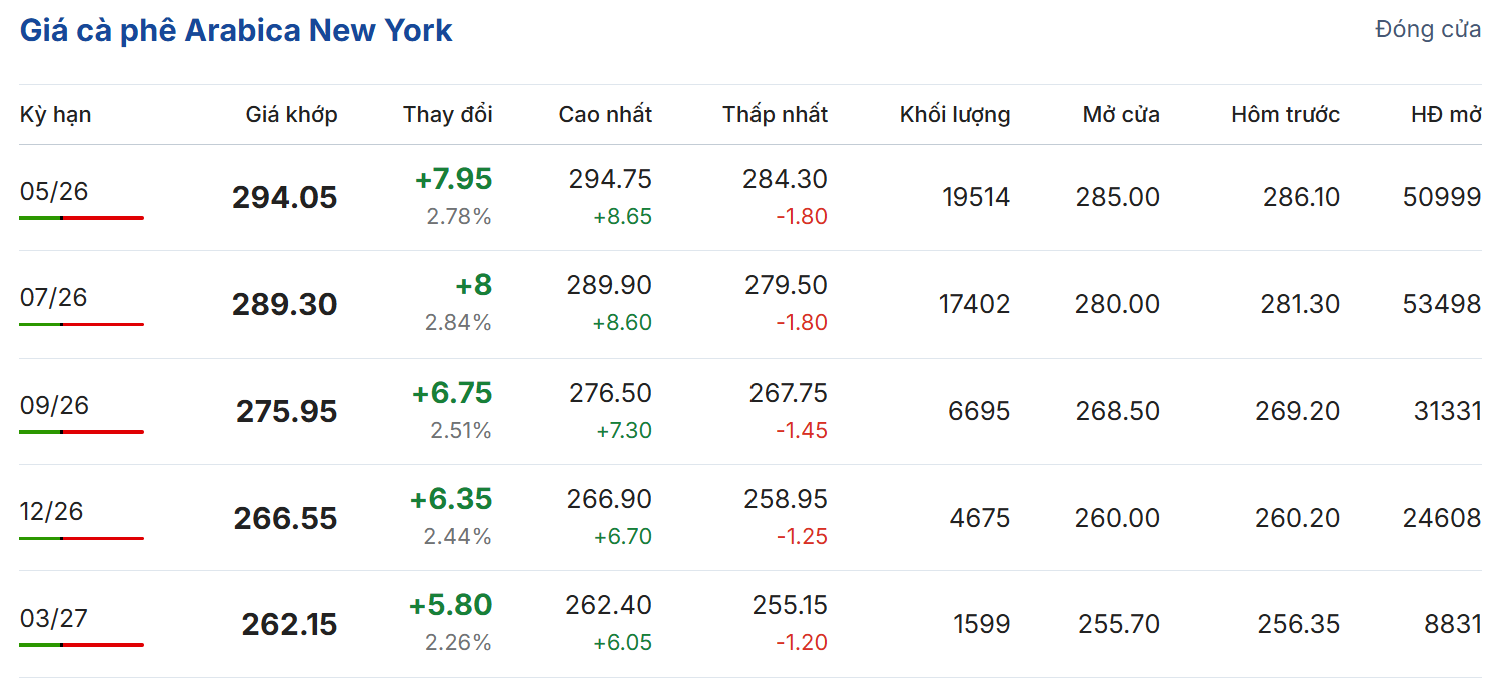
Task: Click the price range bar under 05/26
Action: click(x=81, y=218)
